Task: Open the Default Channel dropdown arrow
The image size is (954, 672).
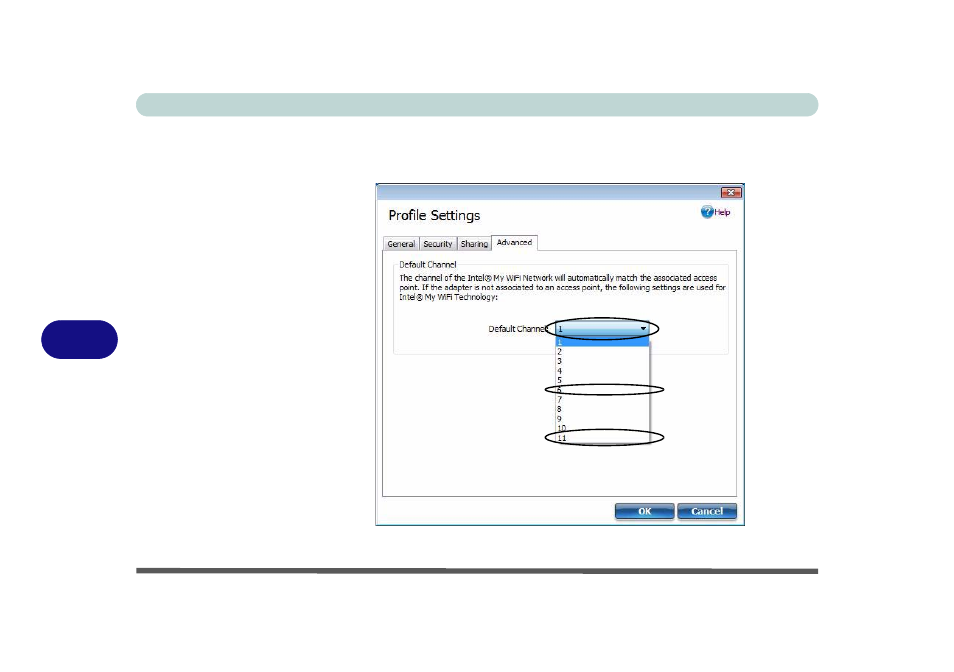Action: (643, 328)
